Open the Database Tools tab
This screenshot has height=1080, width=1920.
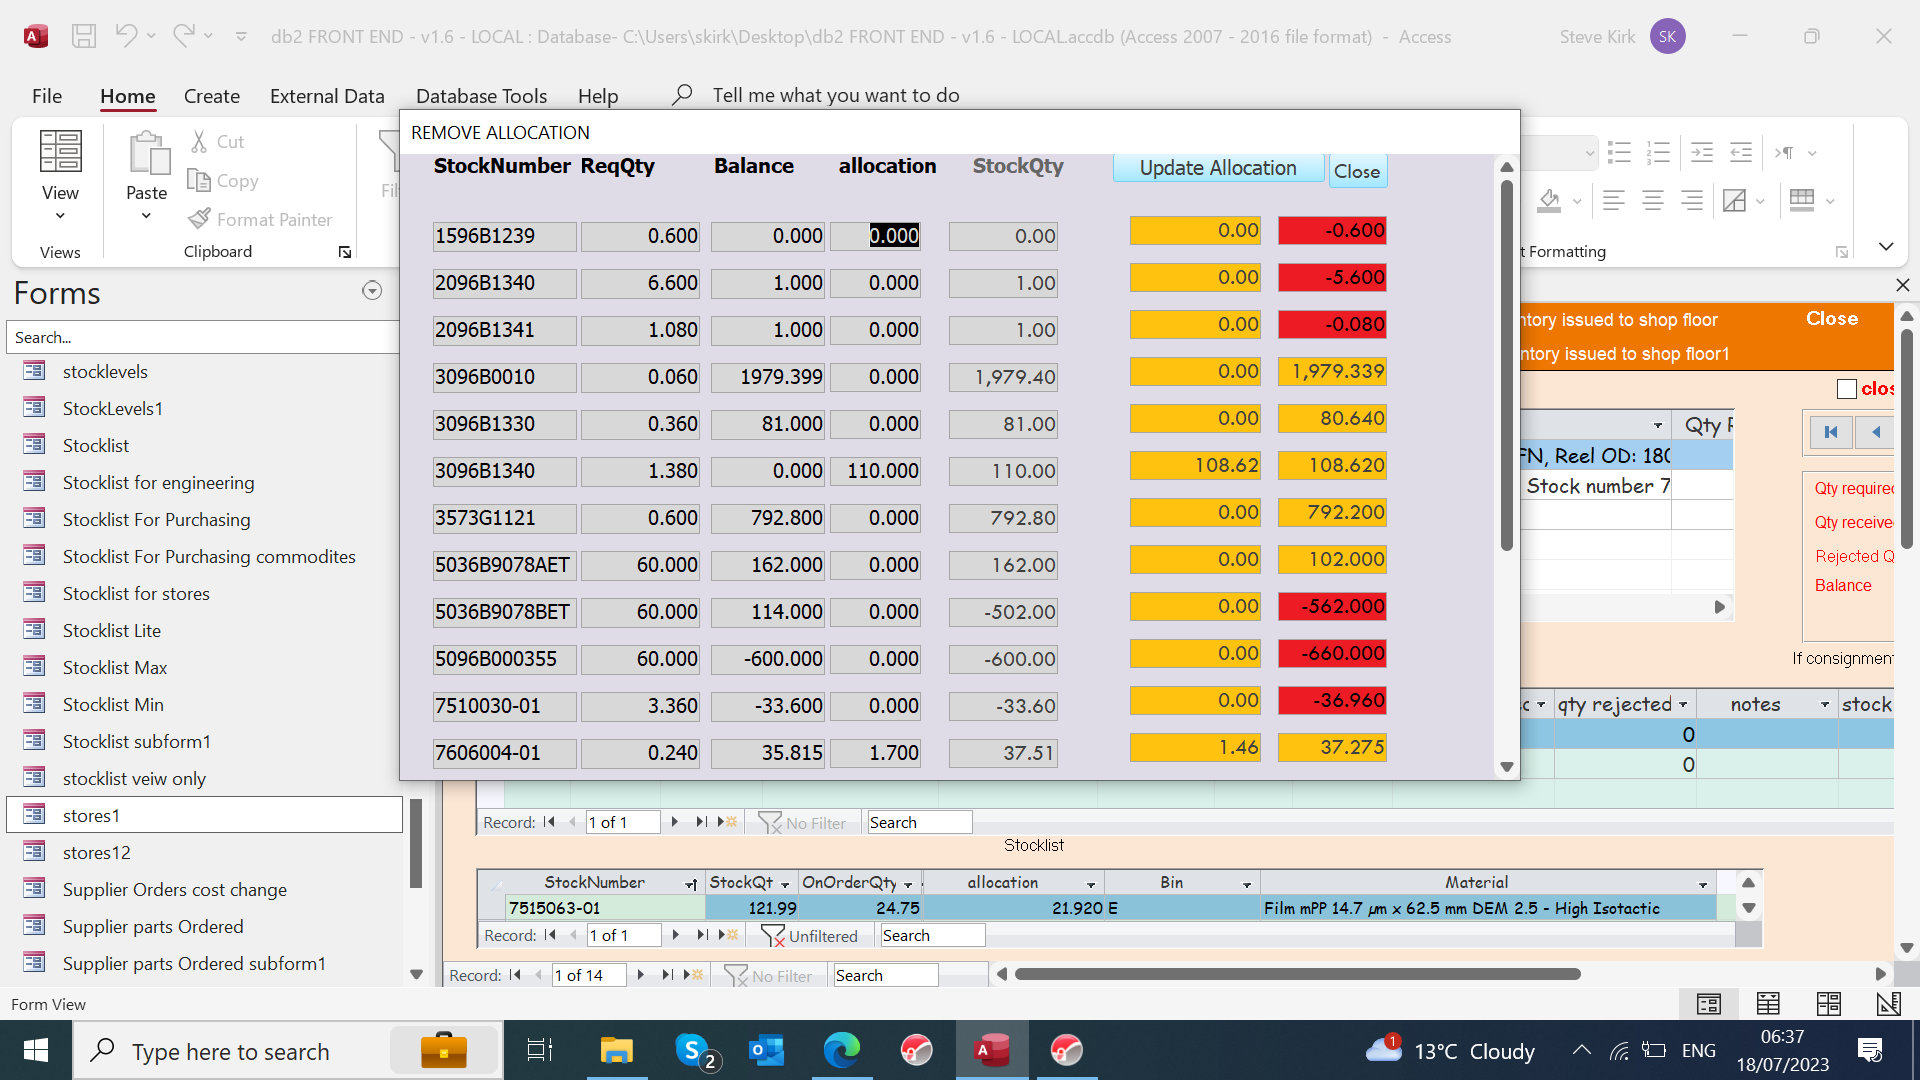(x=481, y=96)
